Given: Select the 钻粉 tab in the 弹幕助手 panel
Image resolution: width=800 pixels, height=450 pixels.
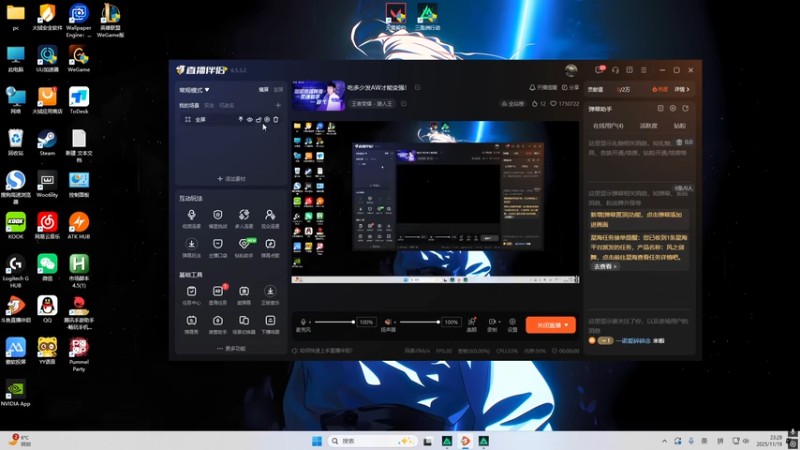Looking at the screenshot, I should [680, 126].
